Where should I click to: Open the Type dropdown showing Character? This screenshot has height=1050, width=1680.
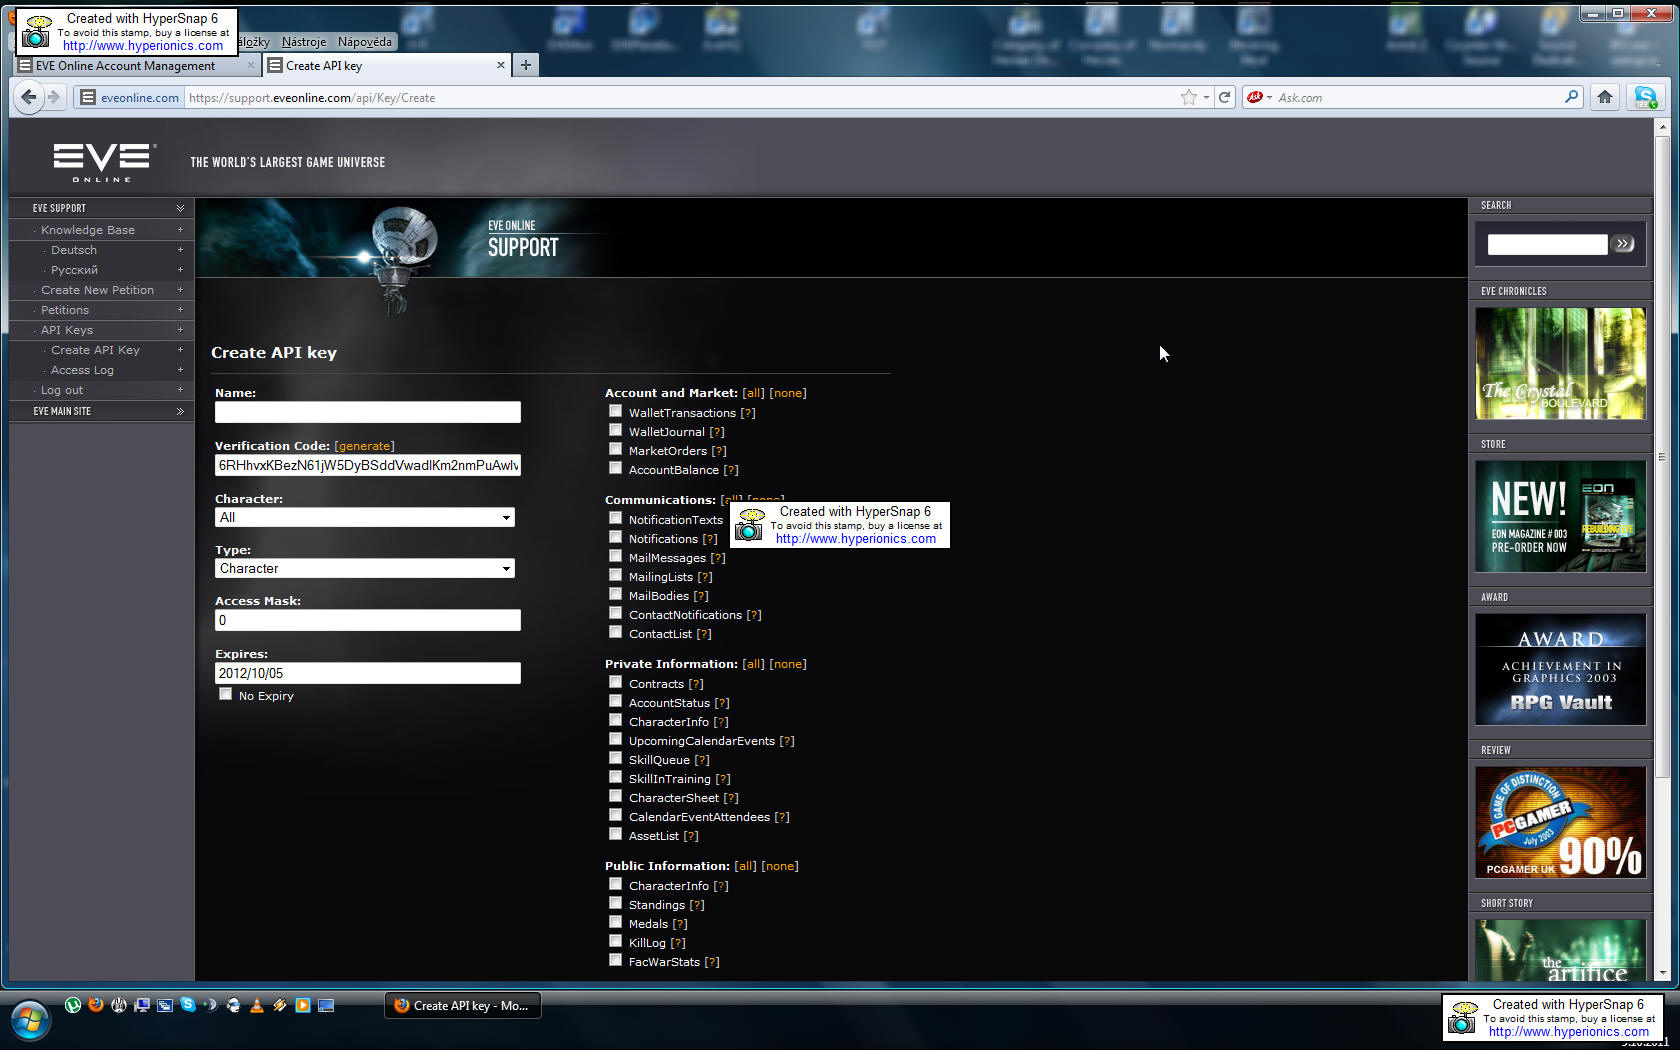tap(365, 568)
